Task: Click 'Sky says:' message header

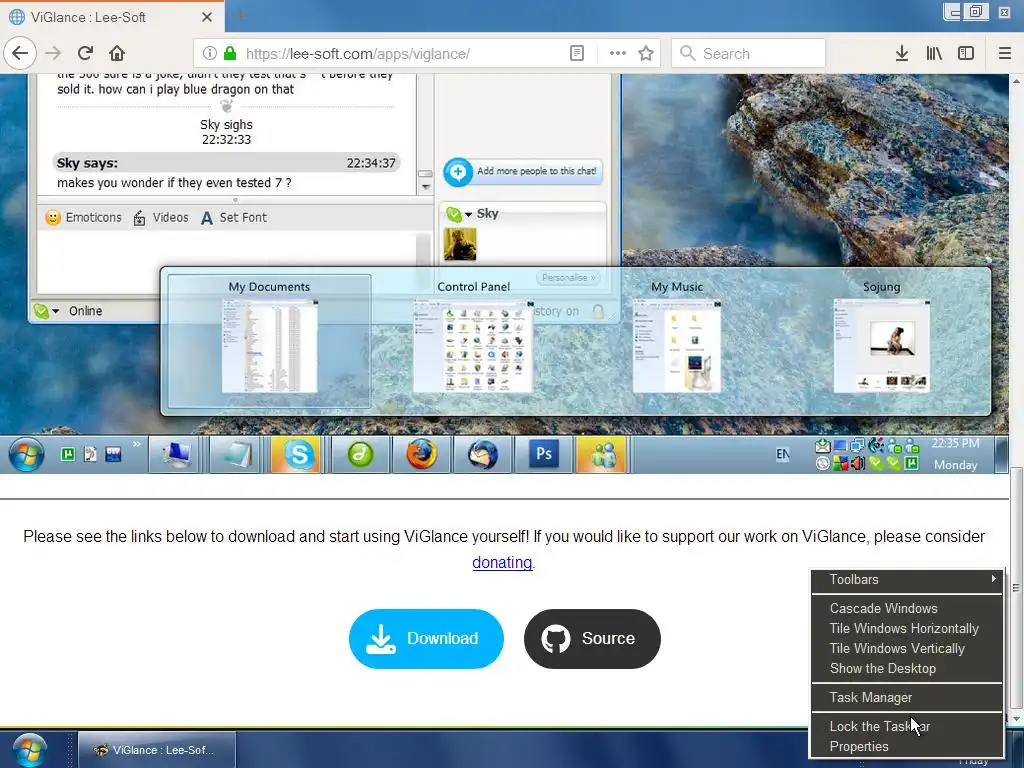Action: click(226, 163)
